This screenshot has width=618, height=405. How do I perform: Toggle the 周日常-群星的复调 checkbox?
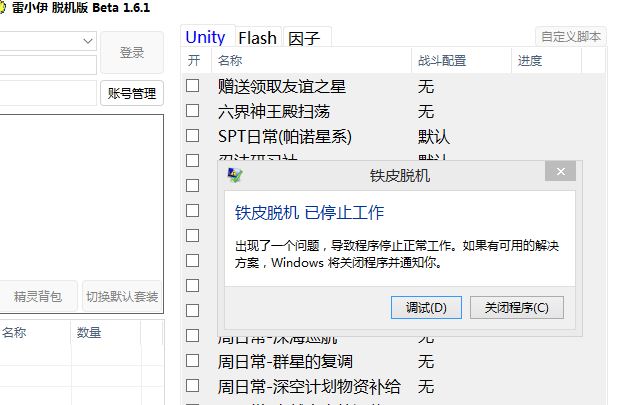tap(193, 360)
